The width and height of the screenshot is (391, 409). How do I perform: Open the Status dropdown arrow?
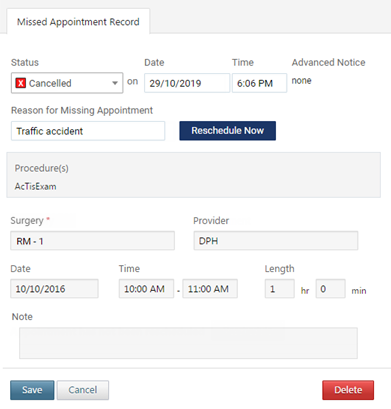pyautogui.click(x=115, y=83)
